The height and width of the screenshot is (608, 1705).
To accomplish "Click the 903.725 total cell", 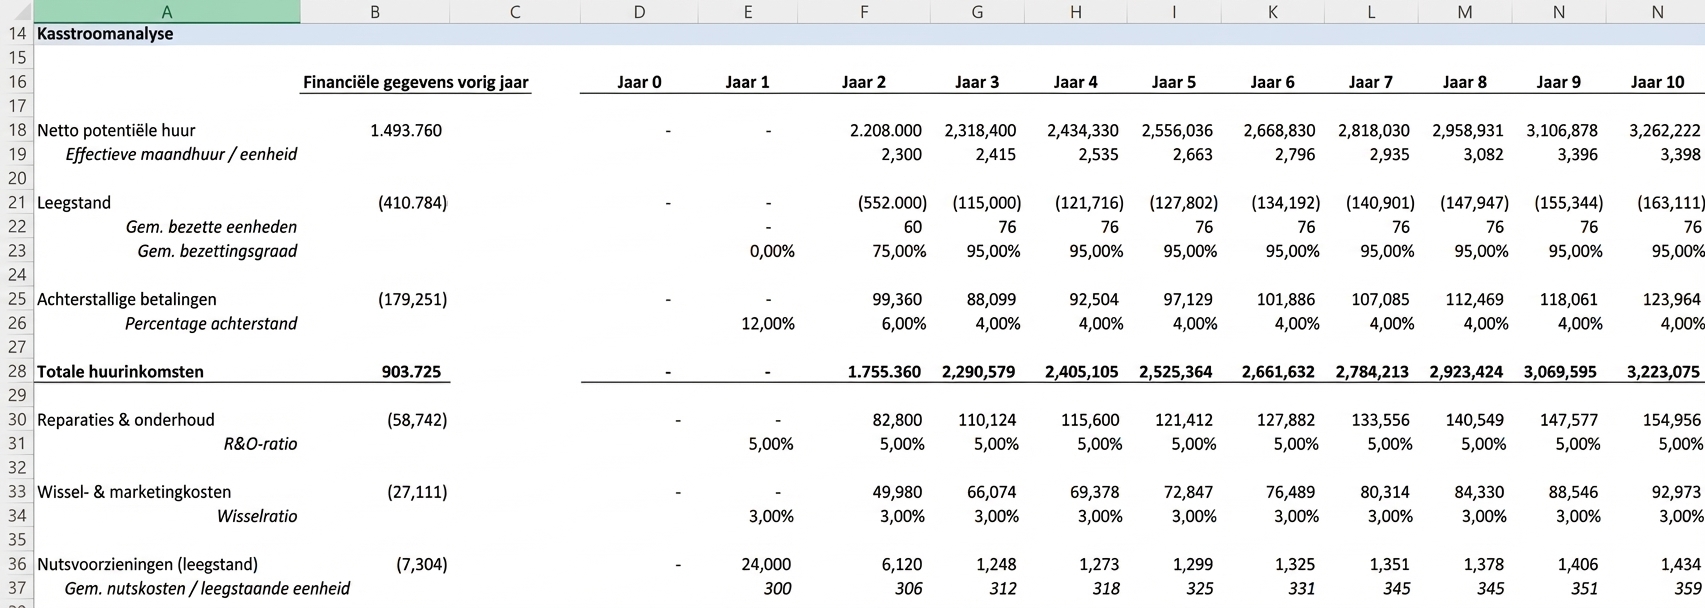I will click(x=410, y=372).
